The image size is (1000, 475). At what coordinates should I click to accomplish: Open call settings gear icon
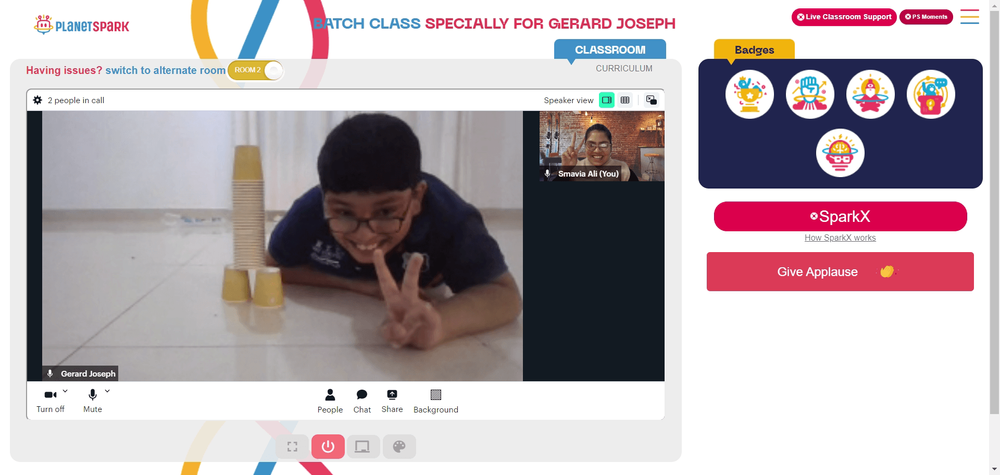38,100
